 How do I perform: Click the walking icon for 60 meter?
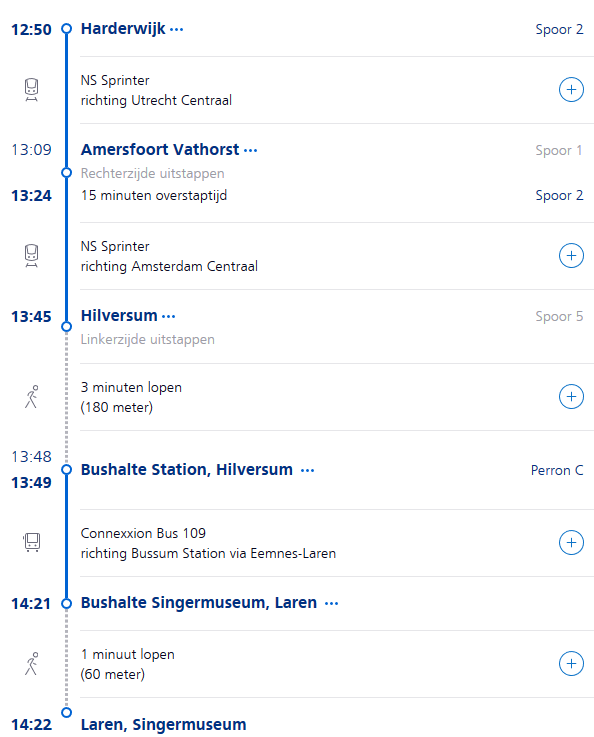(31, 664)
